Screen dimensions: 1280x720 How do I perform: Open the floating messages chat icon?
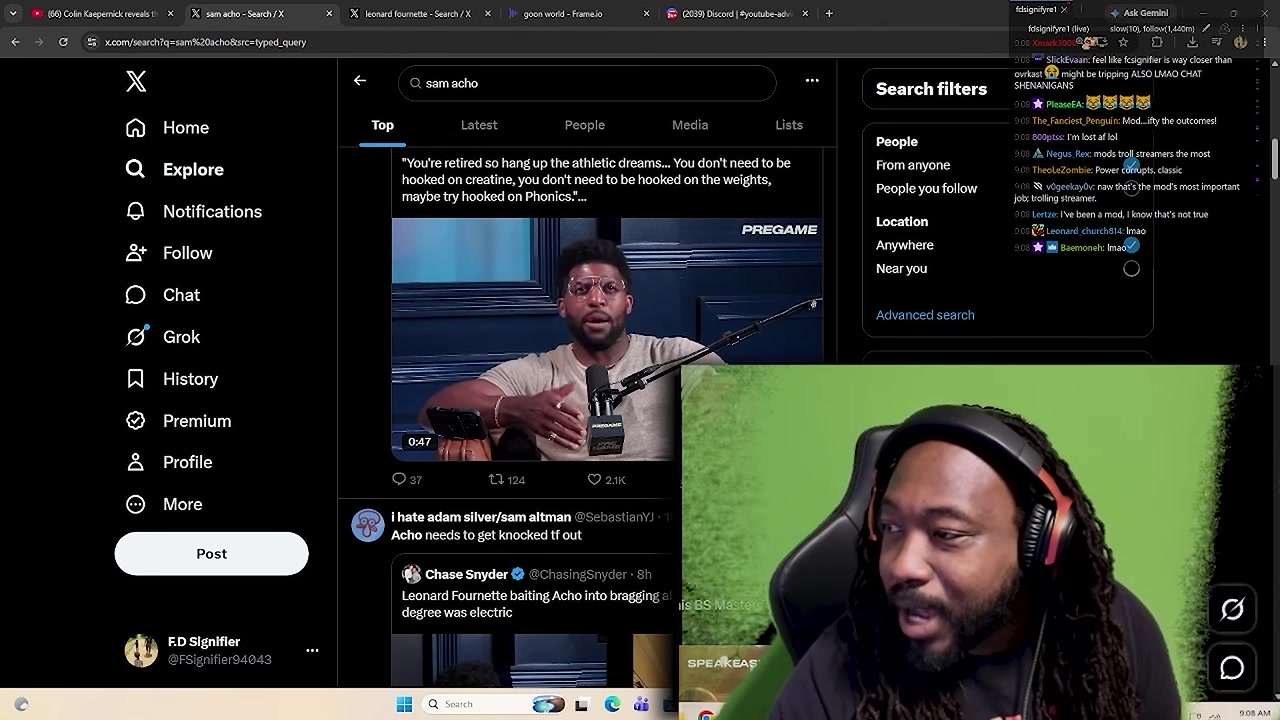point(1232,668)
